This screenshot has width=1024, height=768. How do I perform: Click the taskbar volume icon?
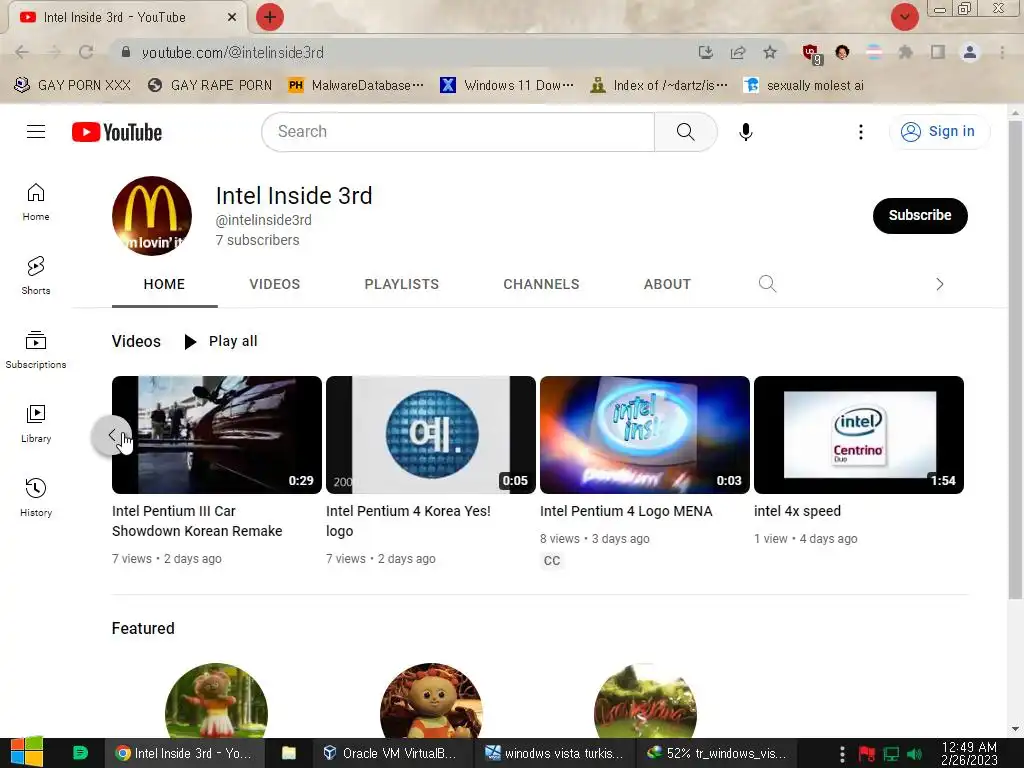click(914, 754)
